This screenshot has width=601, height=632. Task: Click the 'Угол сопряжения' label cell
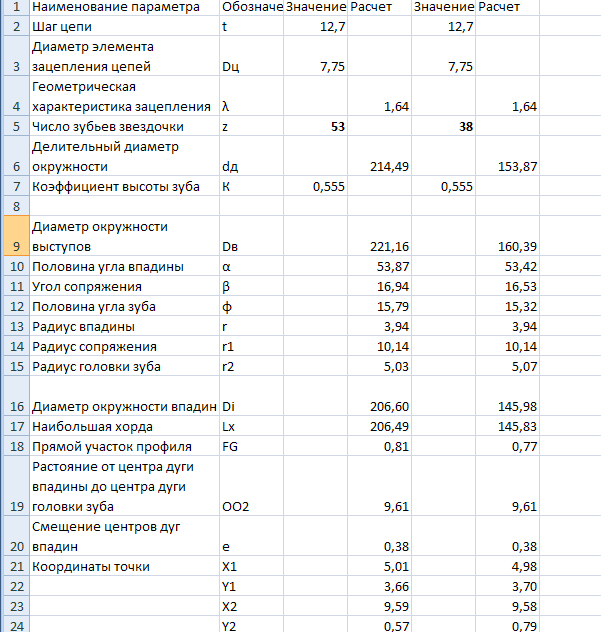tap(124, 286)
